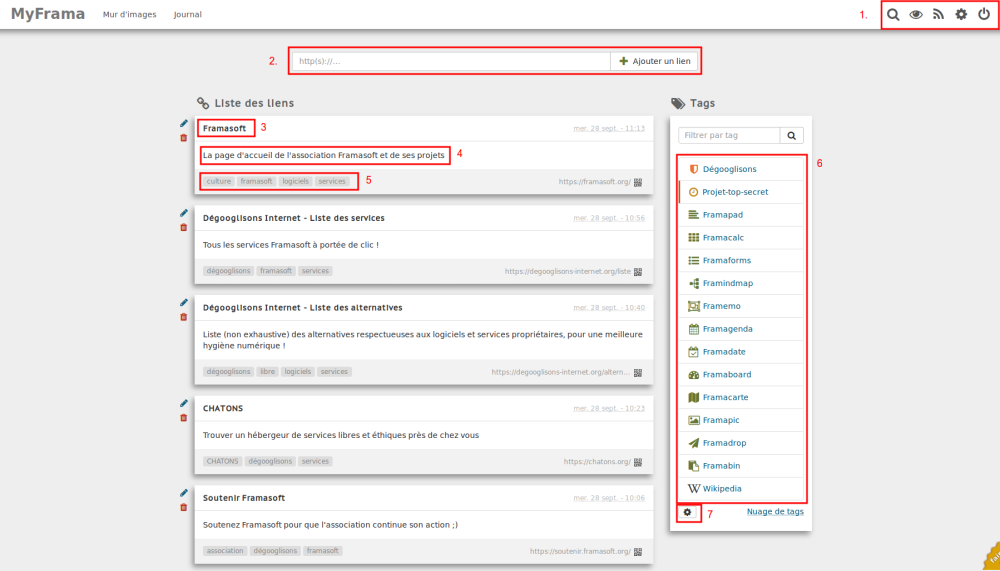The image size is (1000, 571).
Task: Click the tag filter search button
Action: pos(791,135)
